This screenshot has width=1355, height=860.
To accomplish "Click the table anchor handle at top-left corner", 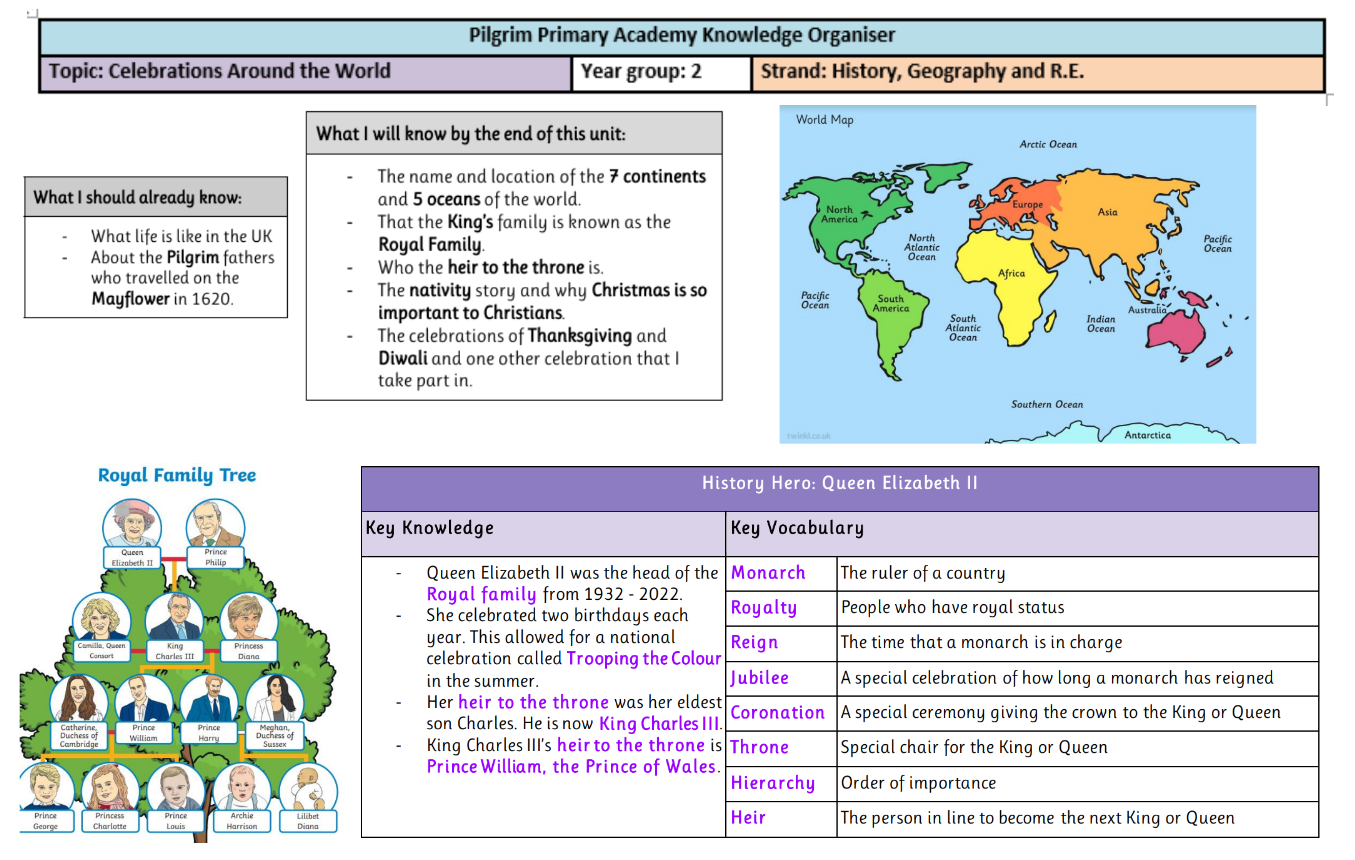I will tap(30, 13).
